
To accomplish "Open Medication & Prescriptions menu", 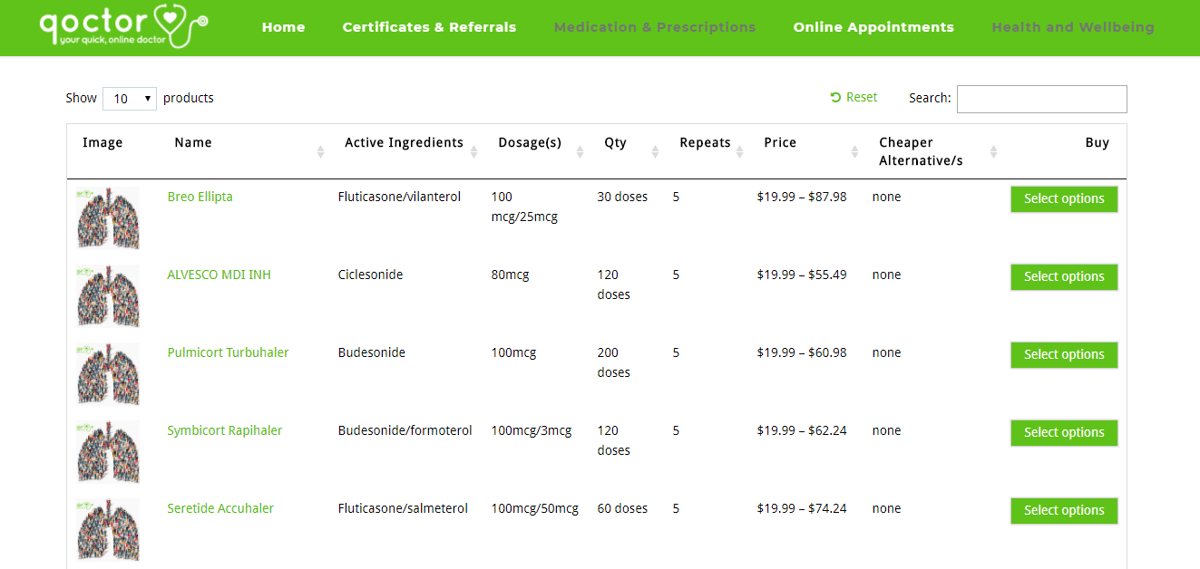I will pos(655,27).
